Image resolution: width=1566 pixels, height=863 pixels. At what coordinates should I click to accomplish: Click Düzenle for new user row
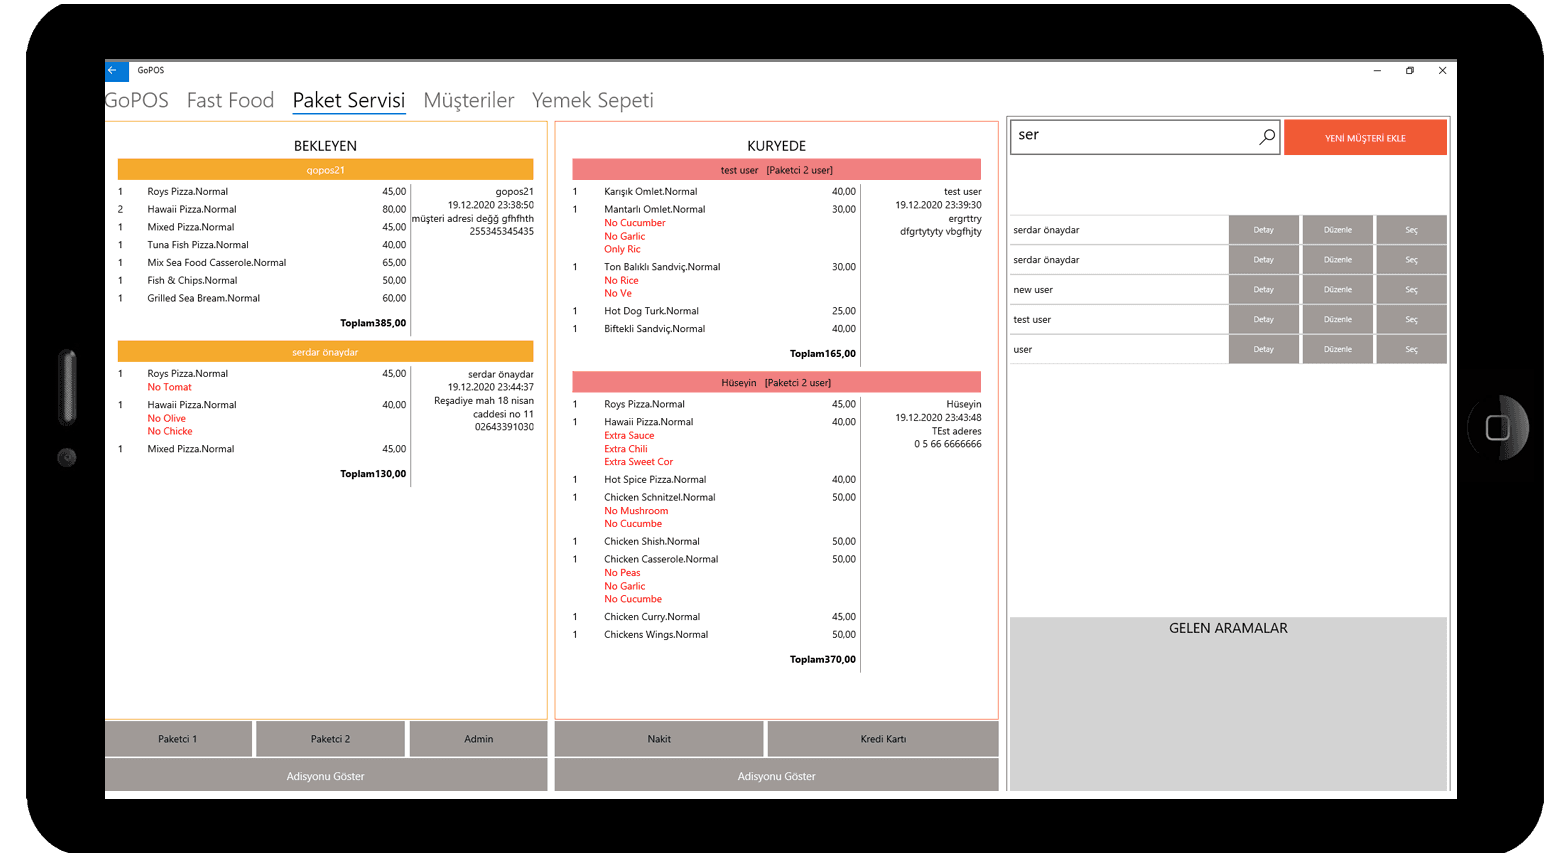point(1338,290)
